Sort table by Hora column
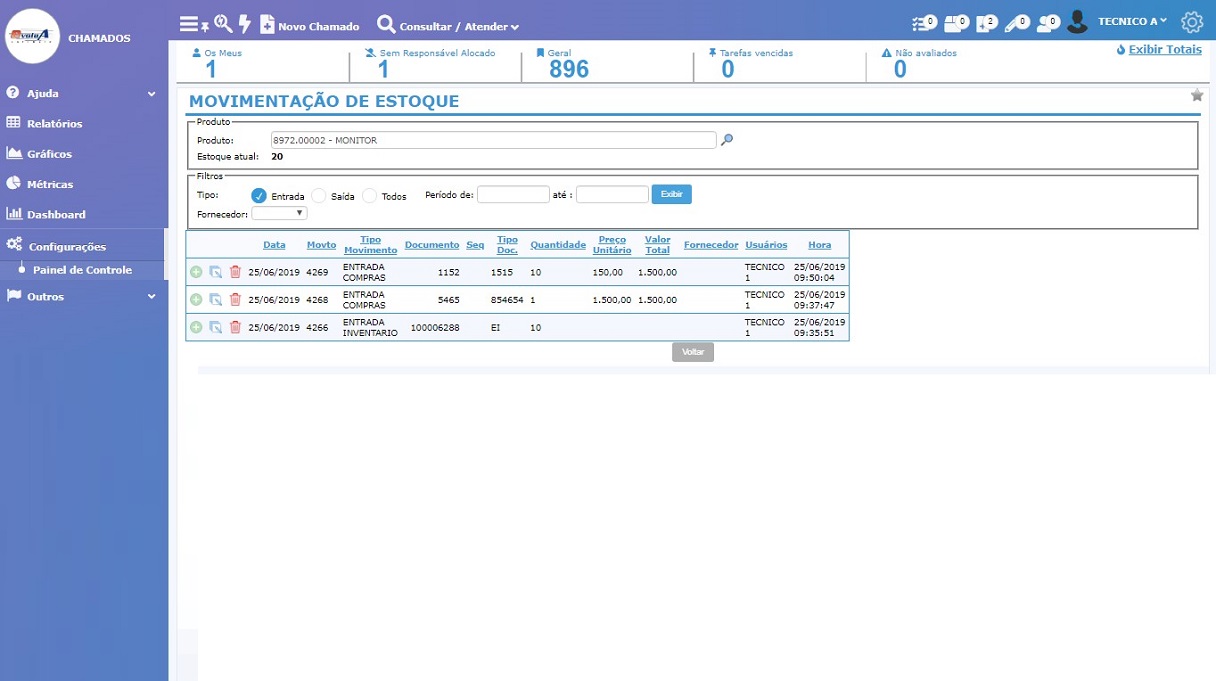 coord(819,245)
